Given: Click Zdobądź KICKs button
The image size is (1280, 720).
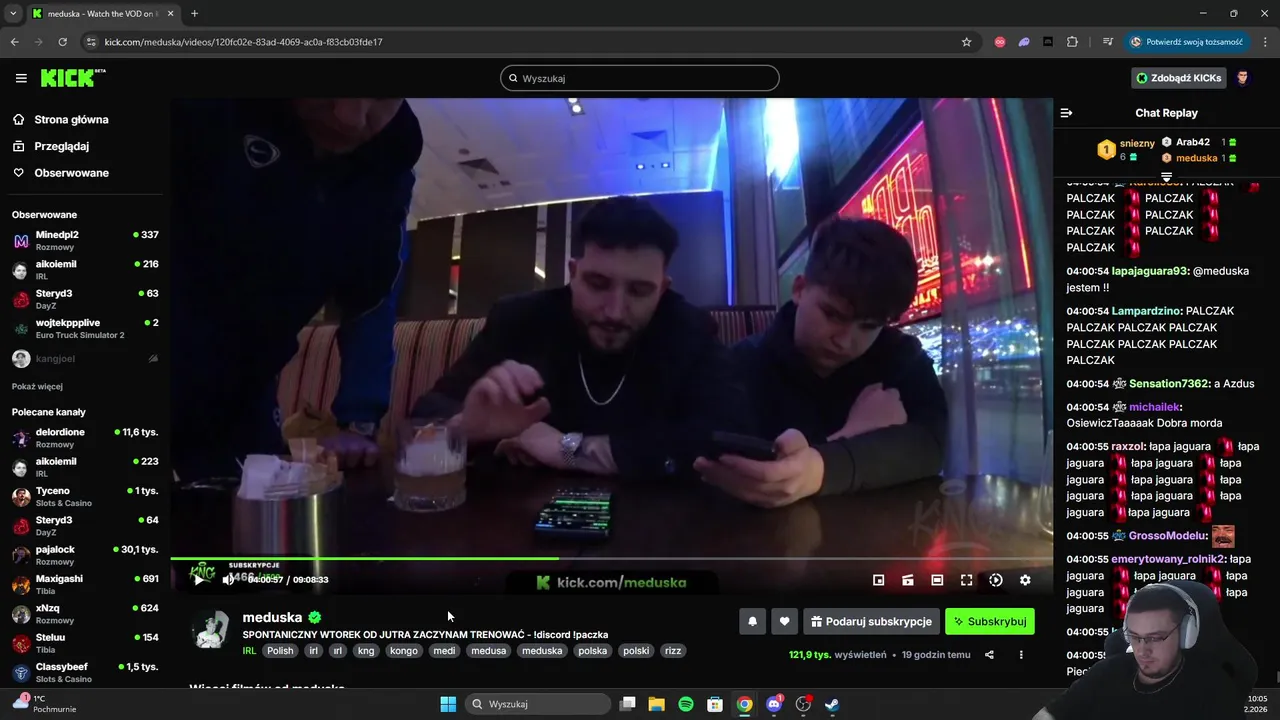Looking at the screenshot, I should click(1178, 78).
